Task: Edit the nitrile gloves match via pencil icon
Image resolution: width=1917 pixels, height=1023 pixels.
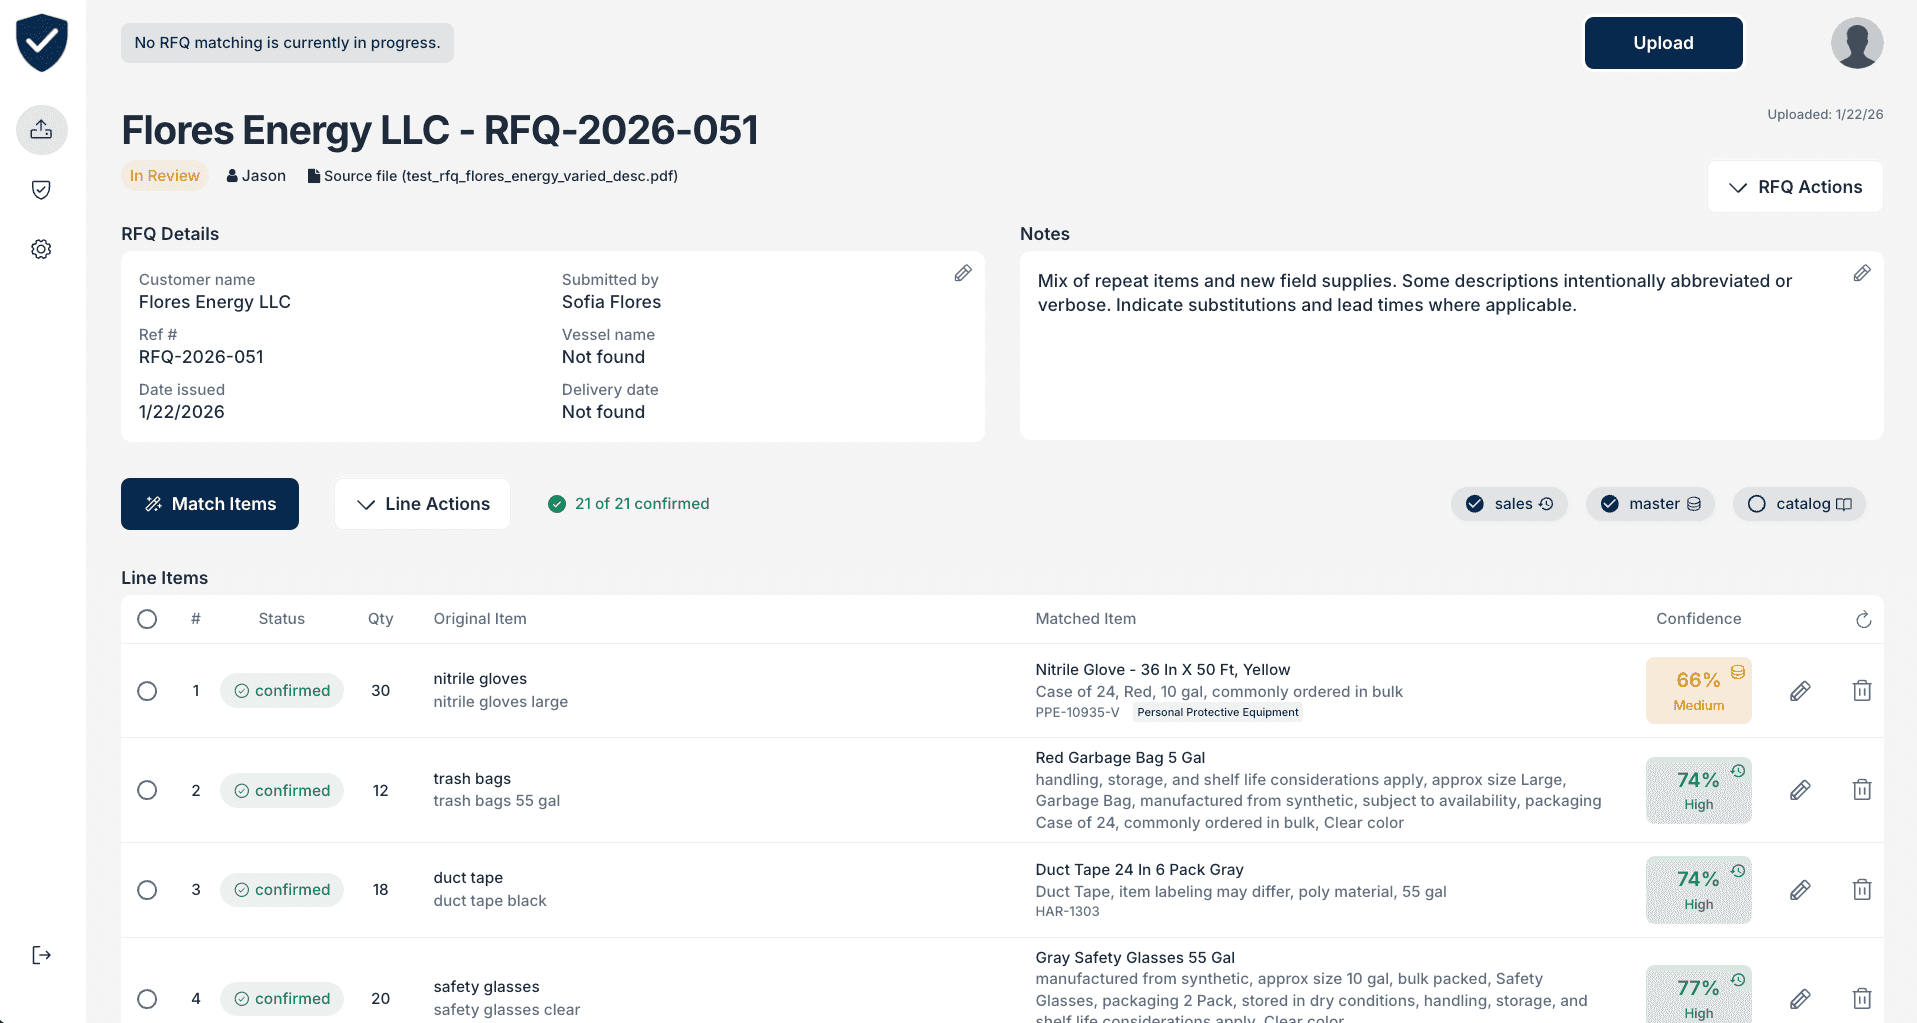Action: (1800, 690)
